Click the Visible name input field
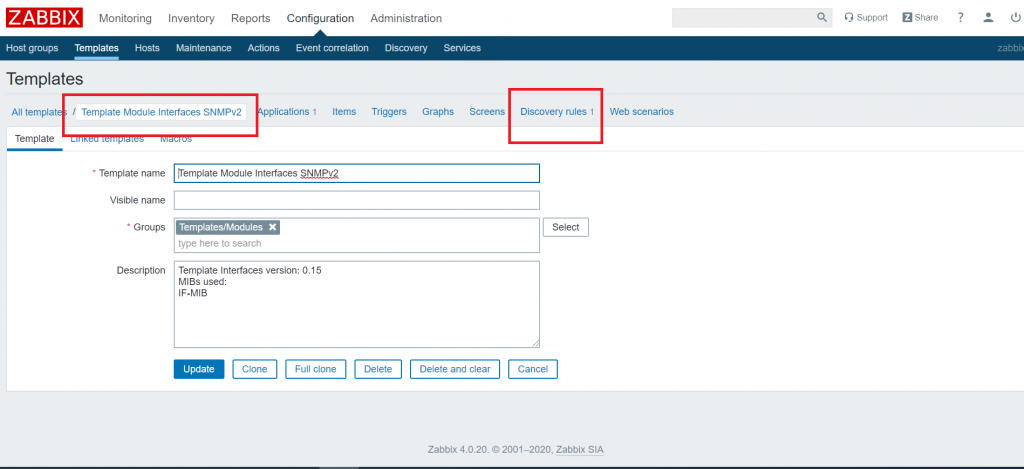The width and height of the screenshot is (1024, 469). 357,200
